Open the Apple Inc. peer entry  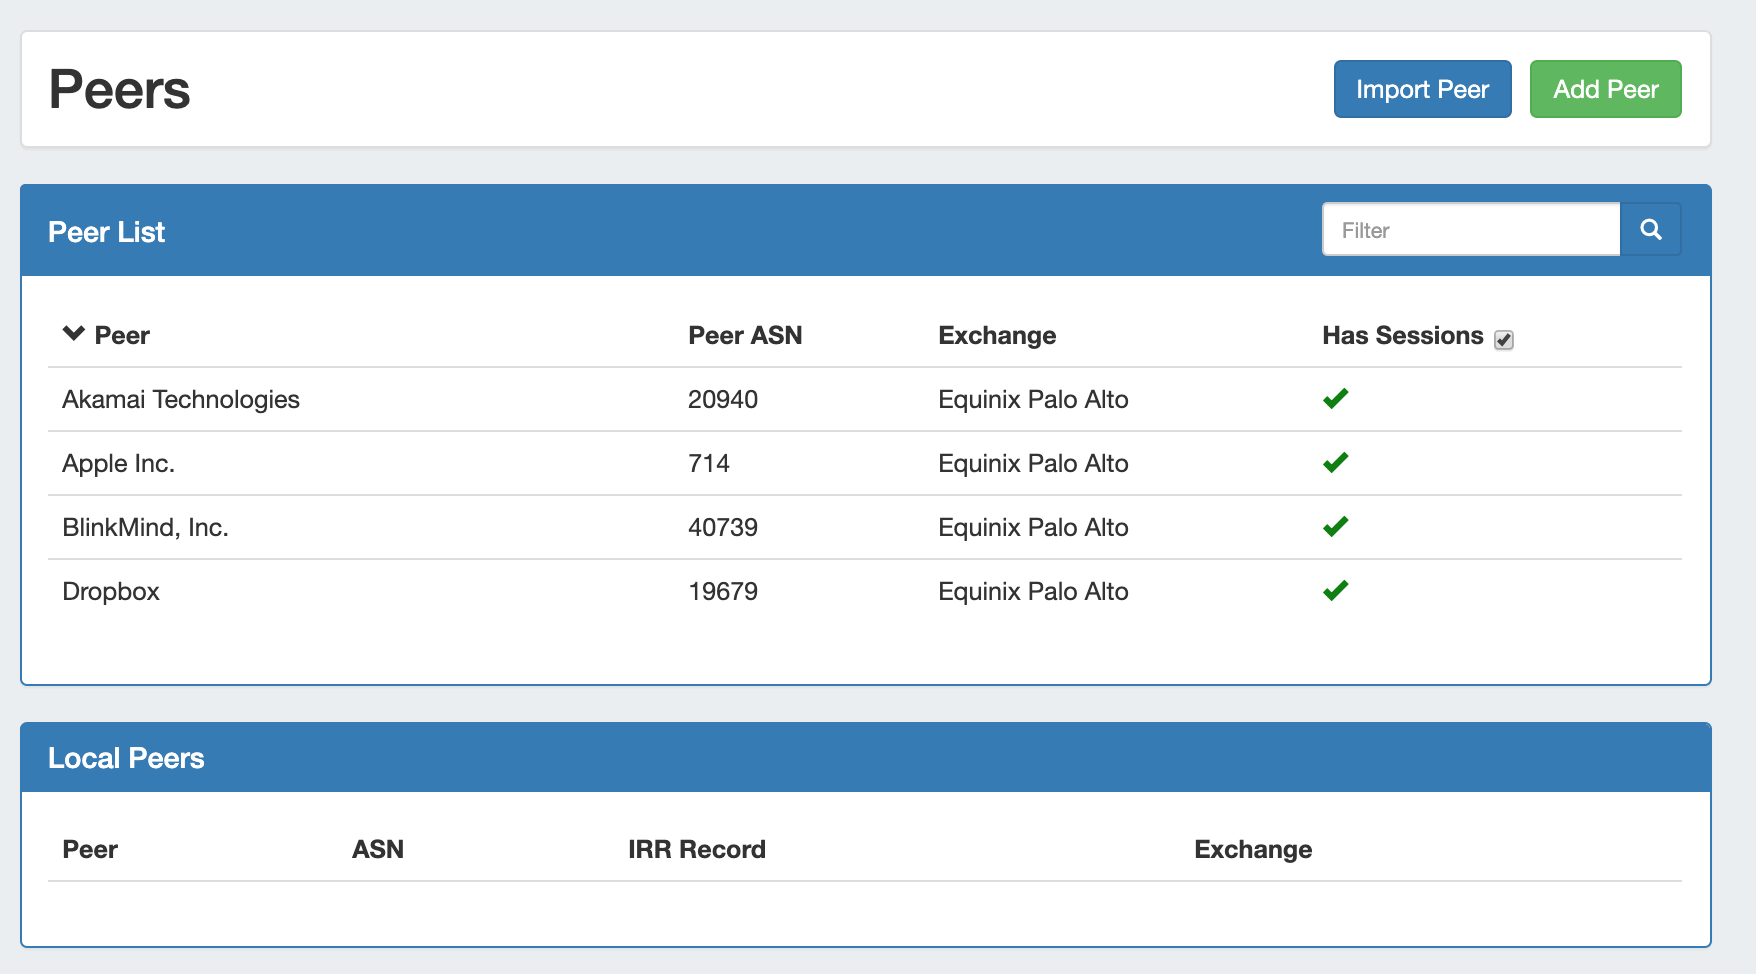[118, 464]
